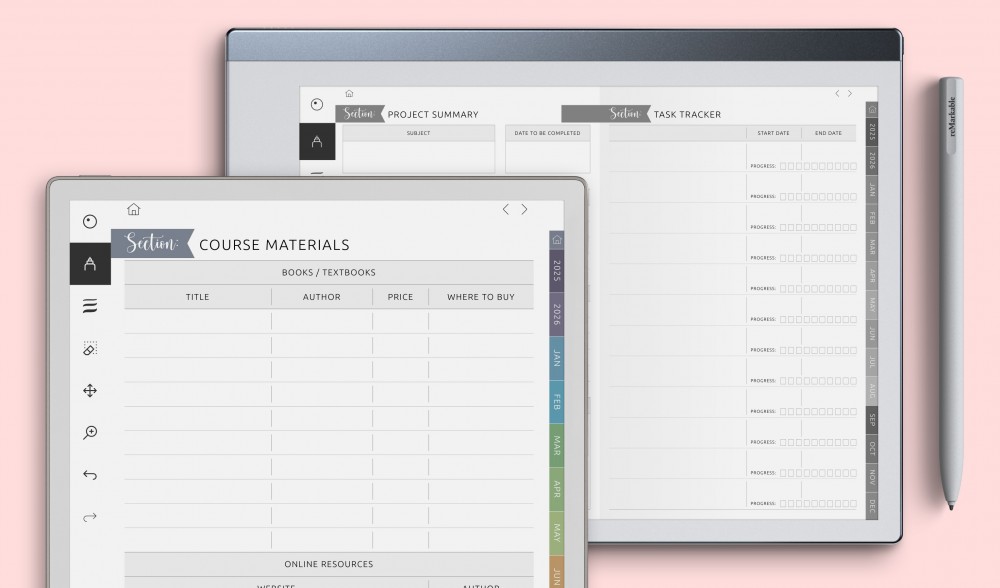Select the purple 2025 tab swatch
This screenshot has width=1000, height=588.
[556, 272]
